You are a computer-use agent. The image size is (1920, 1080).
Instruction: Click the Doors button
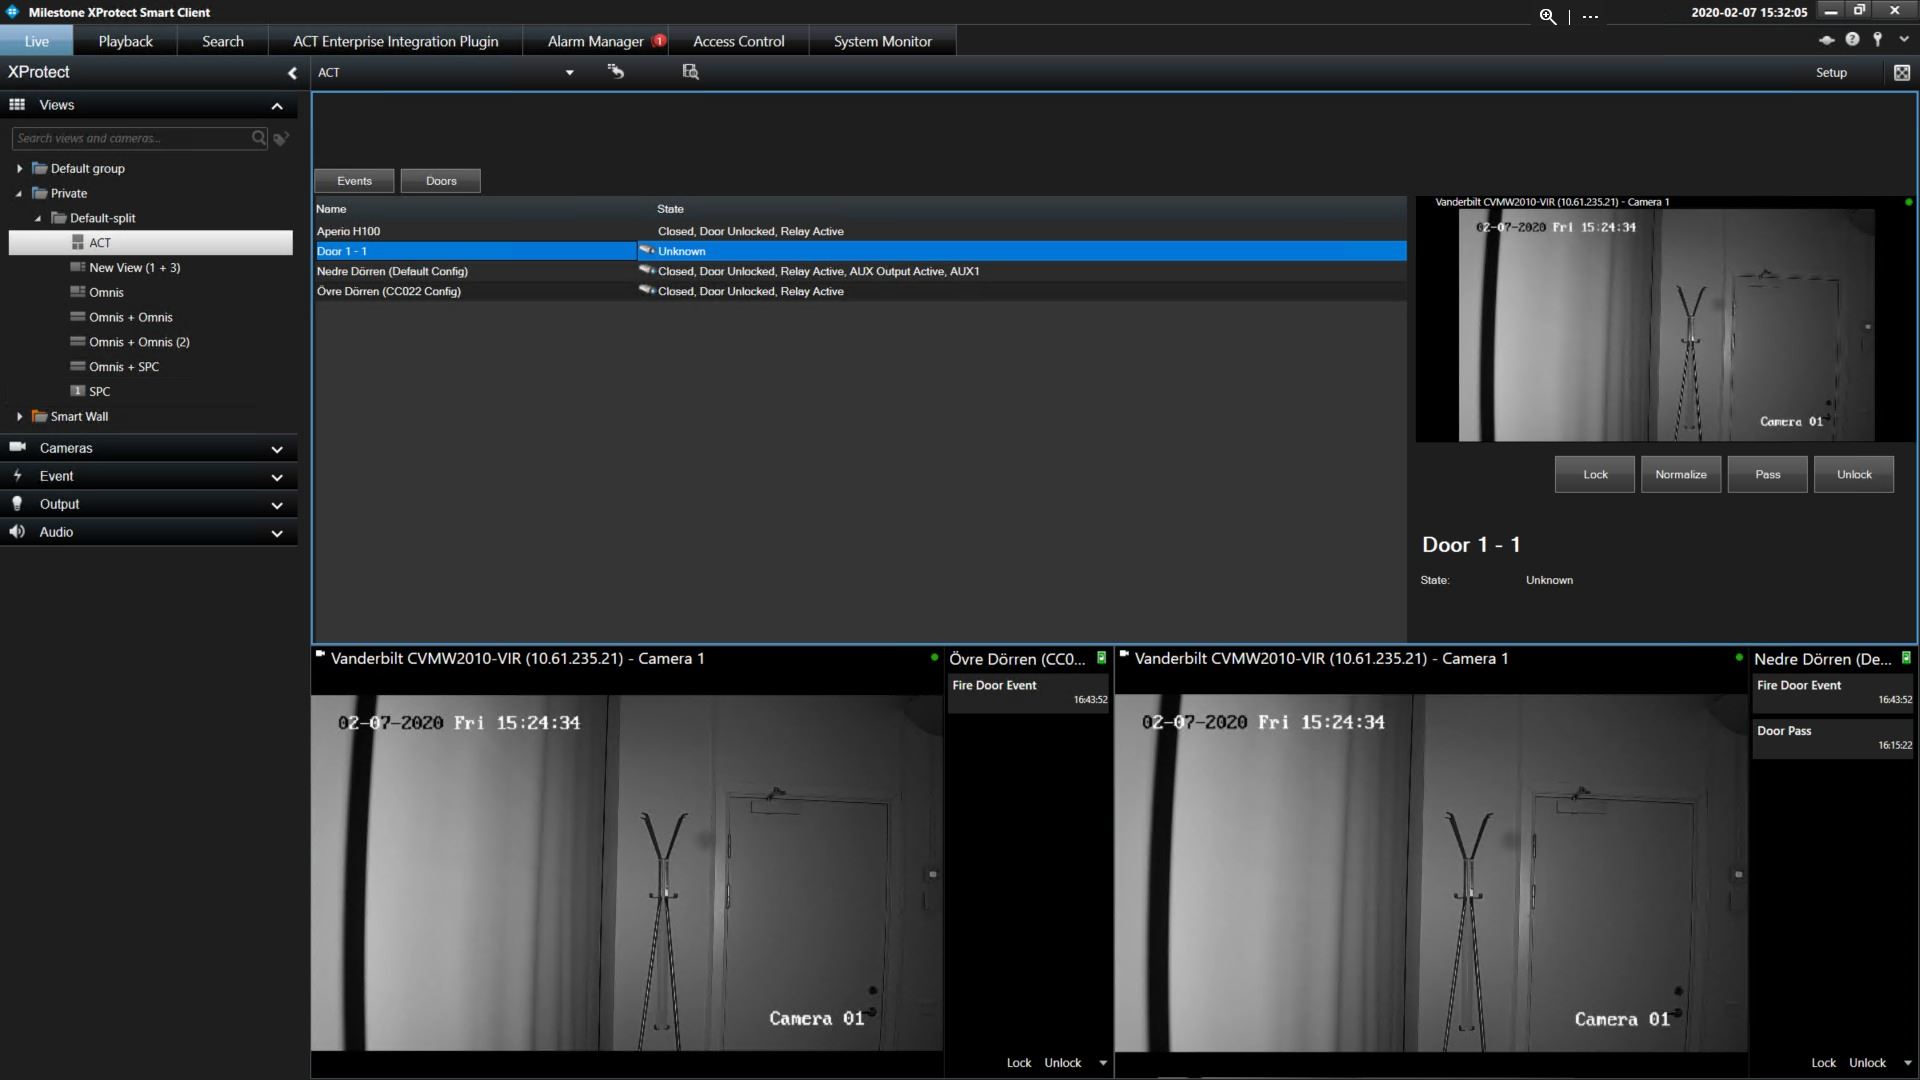click(441, 181)
